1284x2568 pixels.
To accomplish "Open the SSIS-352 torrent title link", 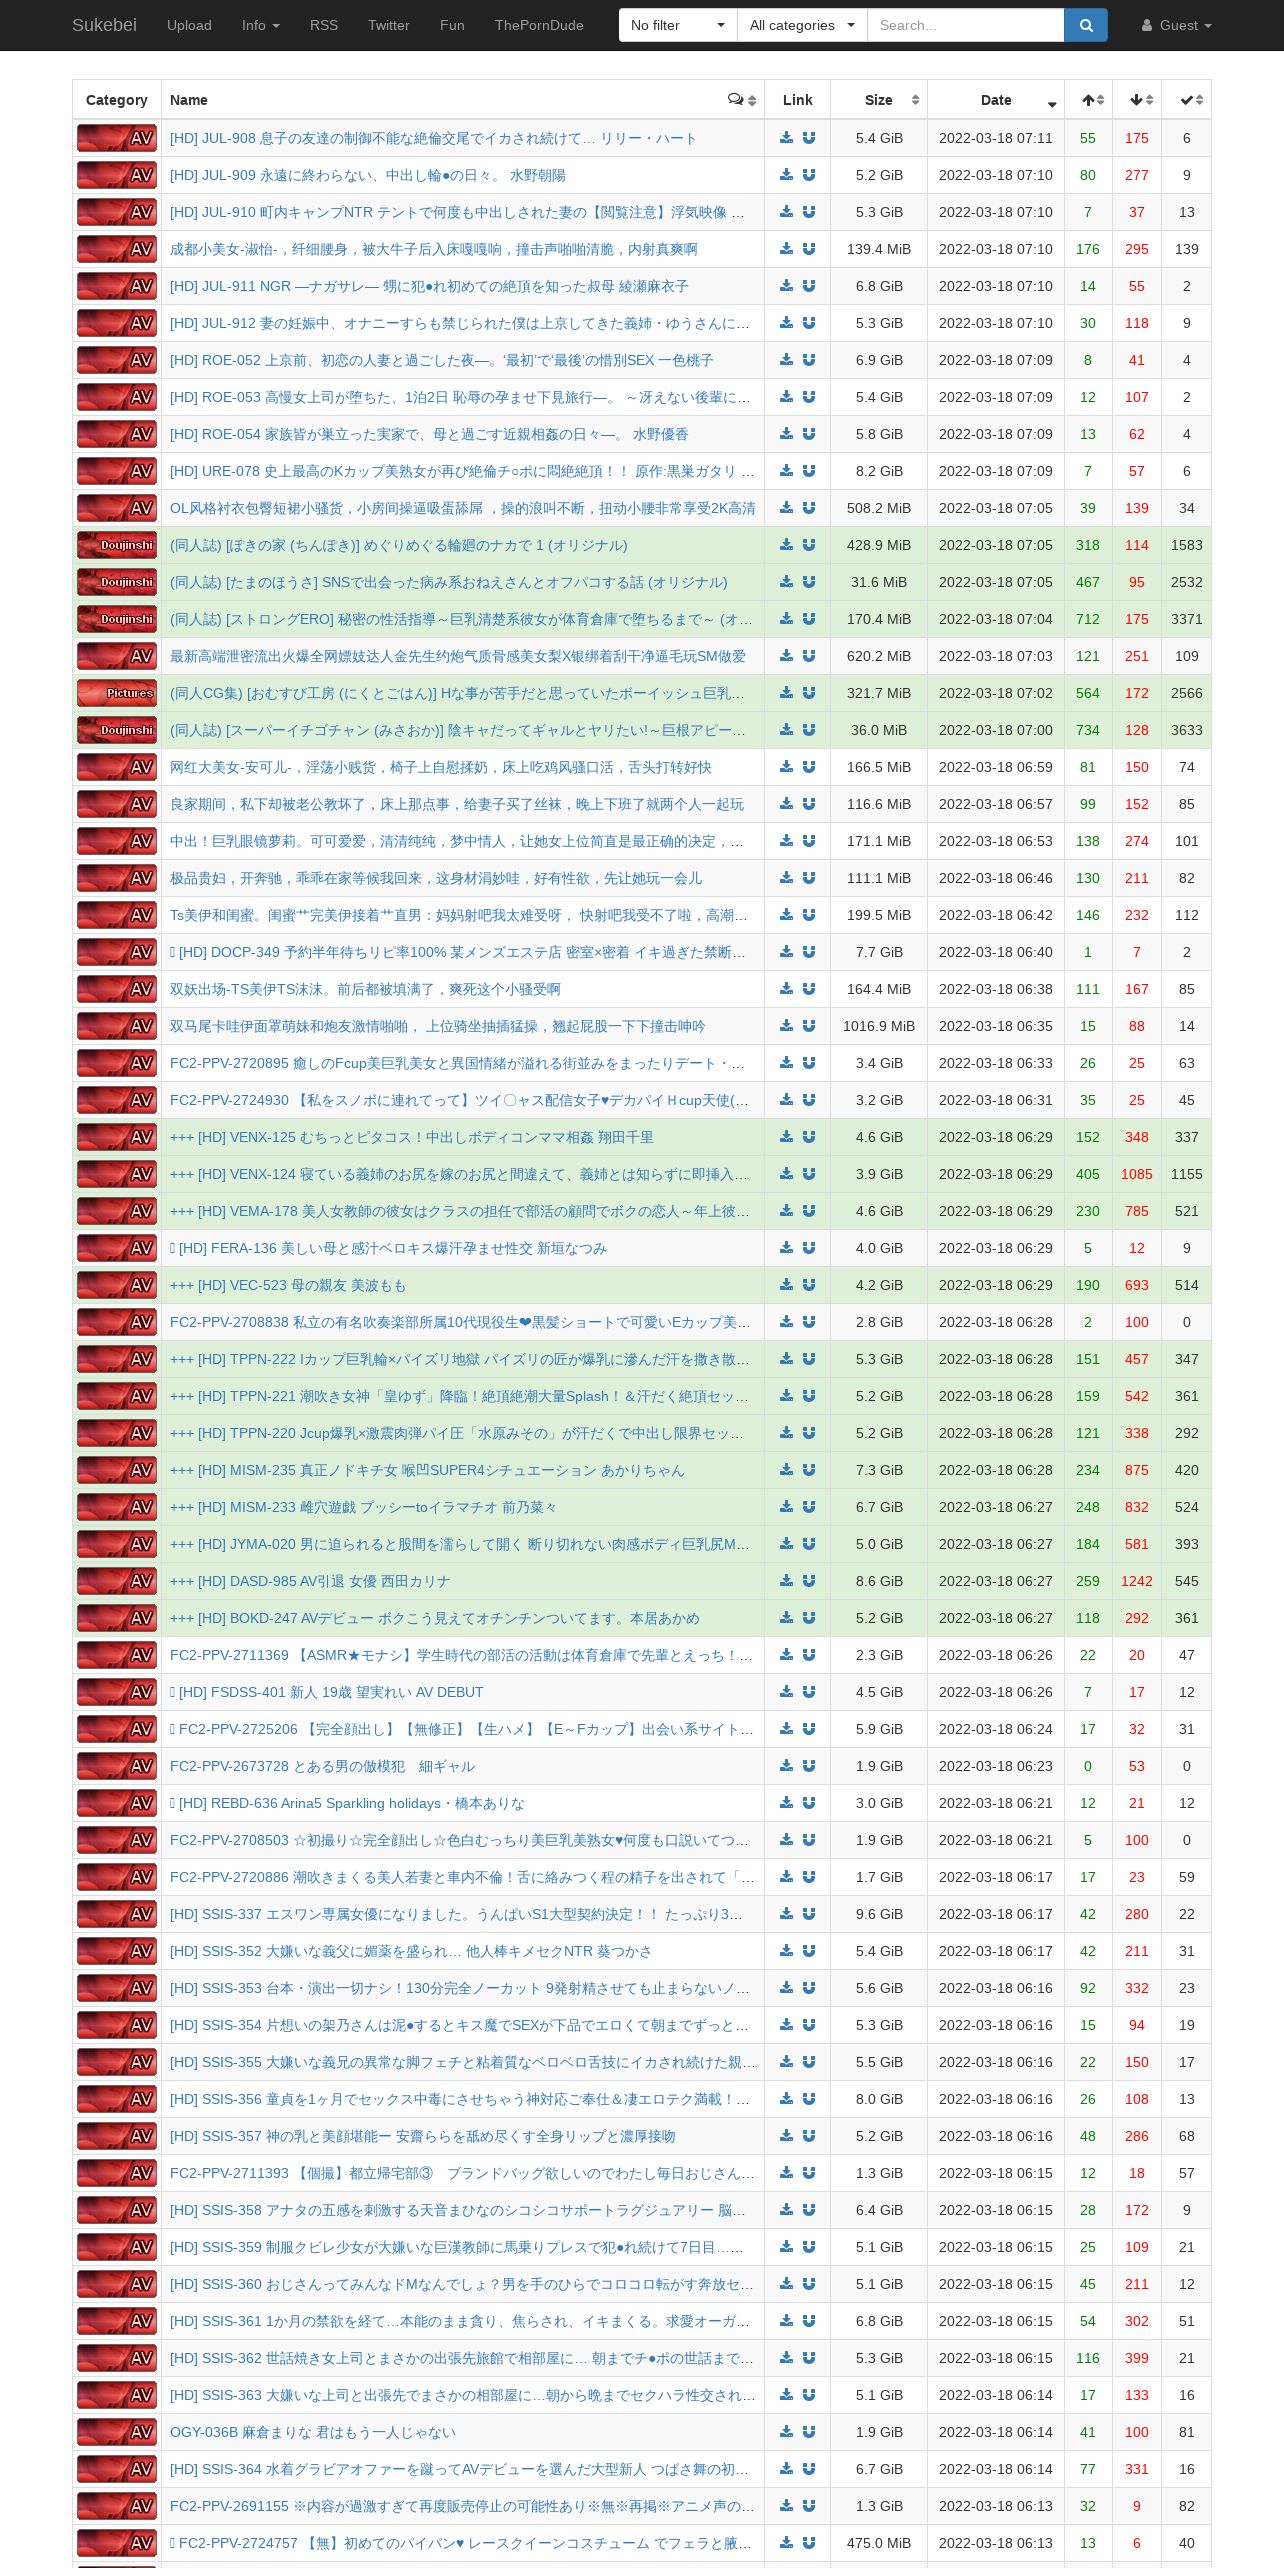I will pyautogui.click(x=410, y=1951).
